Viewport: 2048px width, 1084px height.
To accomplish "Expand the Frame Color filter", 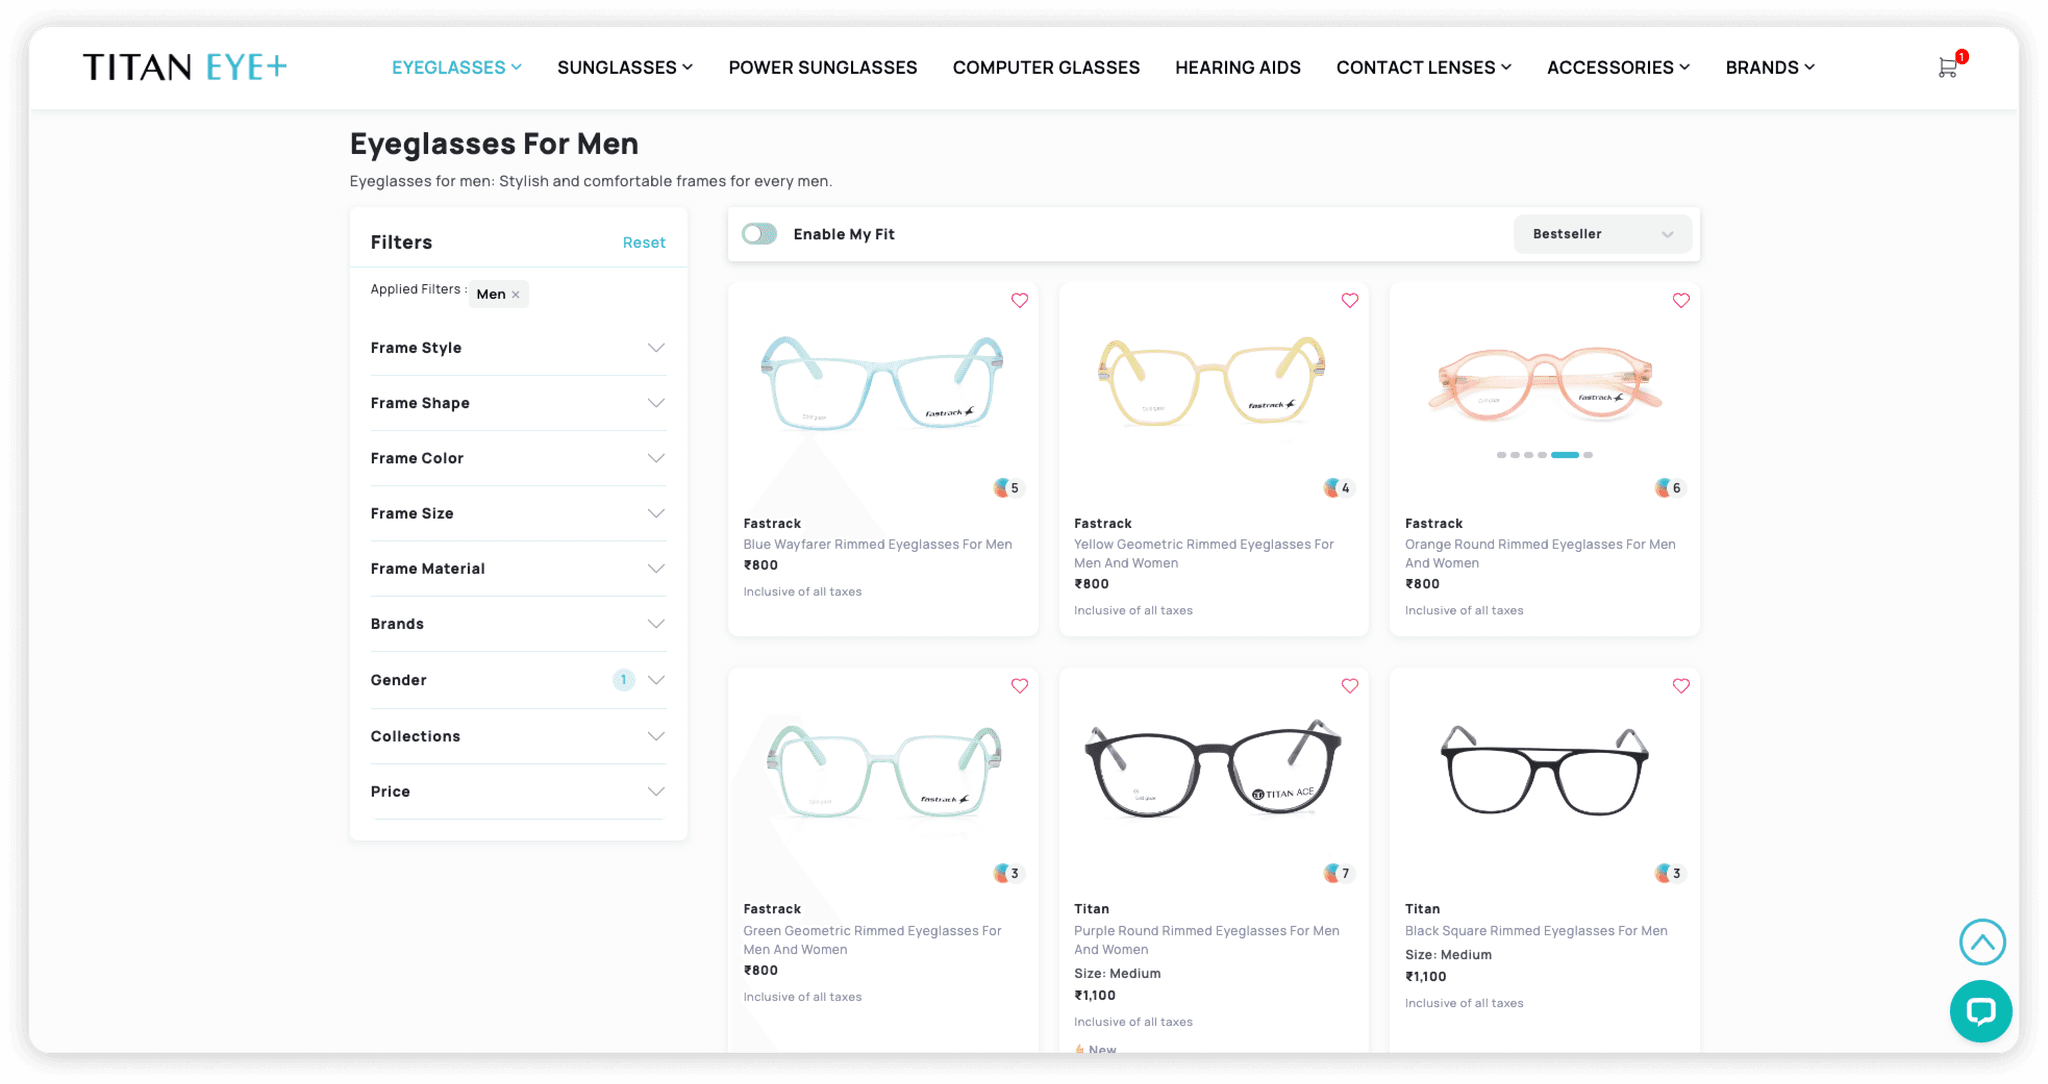I will (518, 458).
